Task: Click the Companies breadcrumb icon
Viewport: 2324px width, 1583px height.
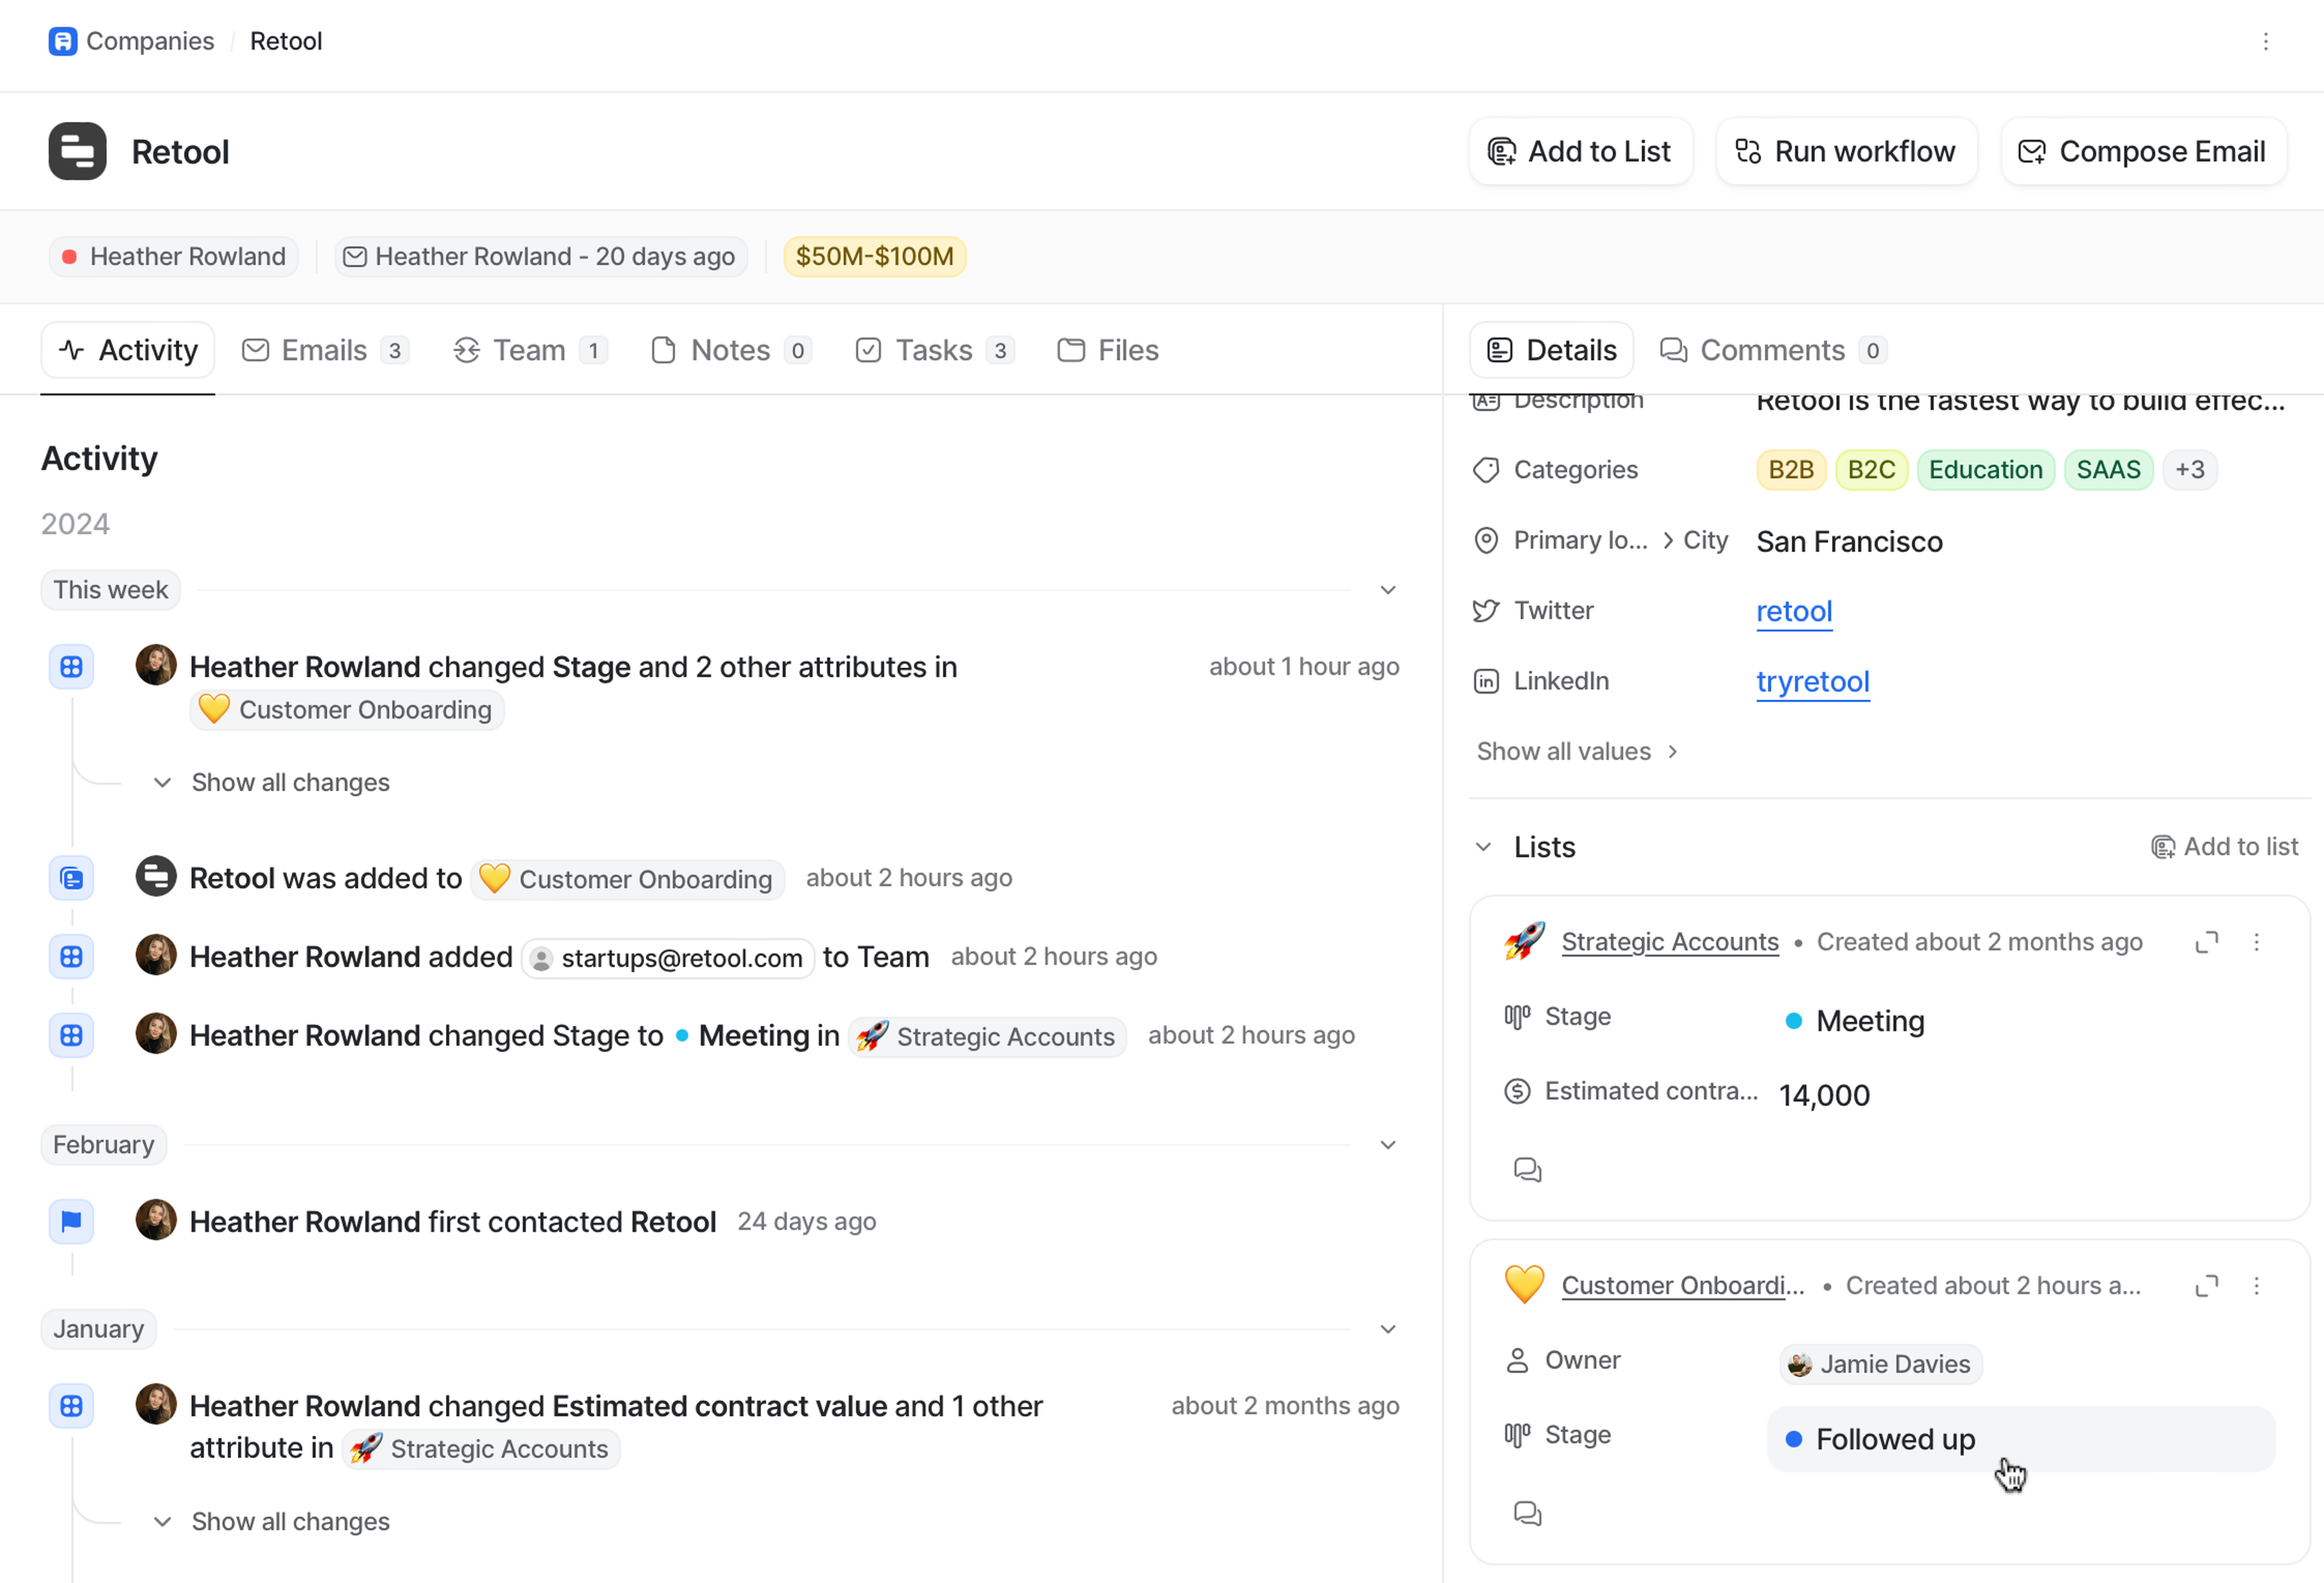Action: coord(62,41)
